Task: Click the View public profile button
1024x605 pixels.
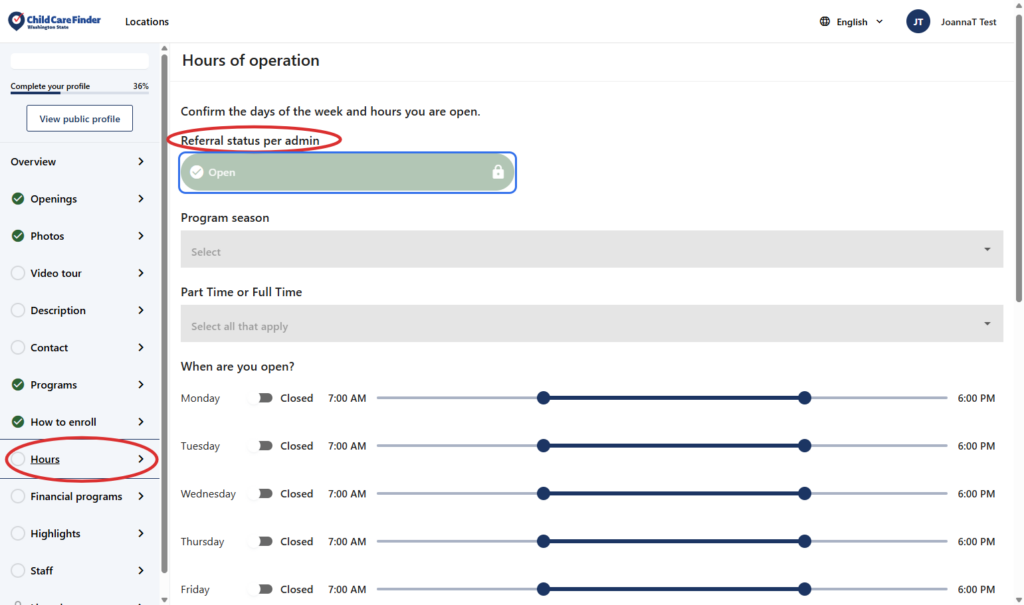Action: (79, 119)
